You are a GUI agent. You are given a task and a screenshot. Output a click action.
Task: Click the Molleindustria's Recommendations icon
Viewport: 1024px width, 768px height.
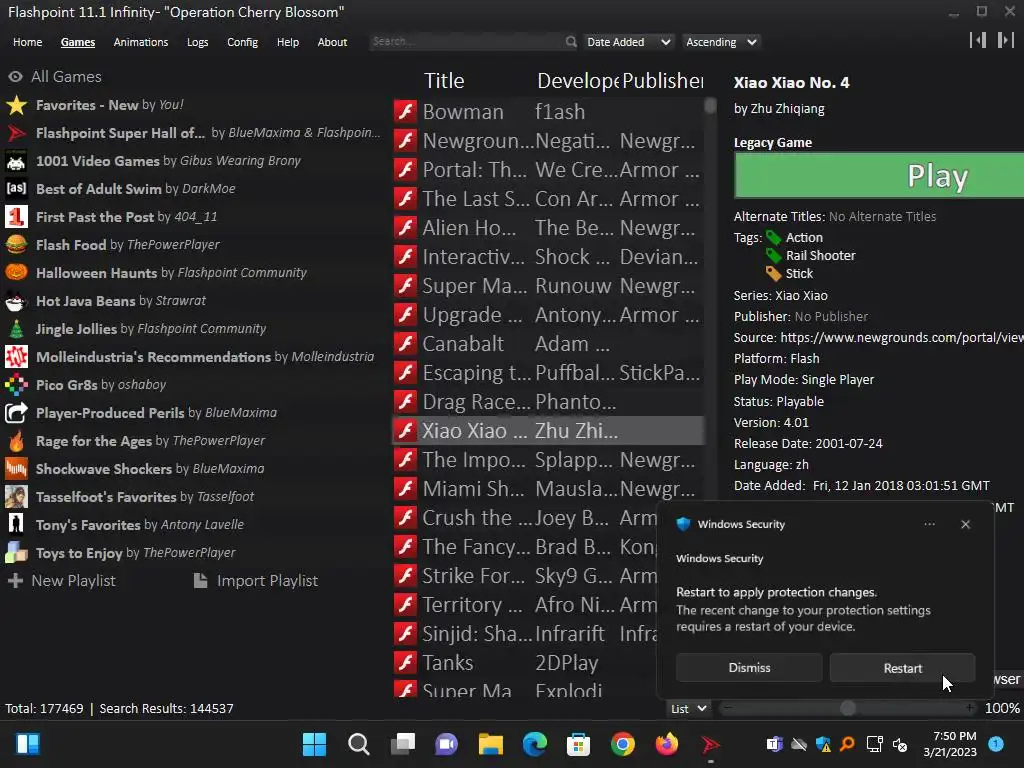click(x=16, y=357)
